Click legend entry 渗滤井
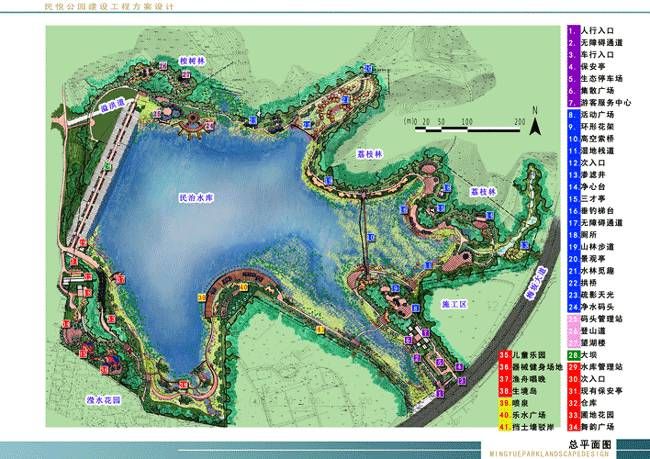 pyautogui.click(x=587, y=175)
